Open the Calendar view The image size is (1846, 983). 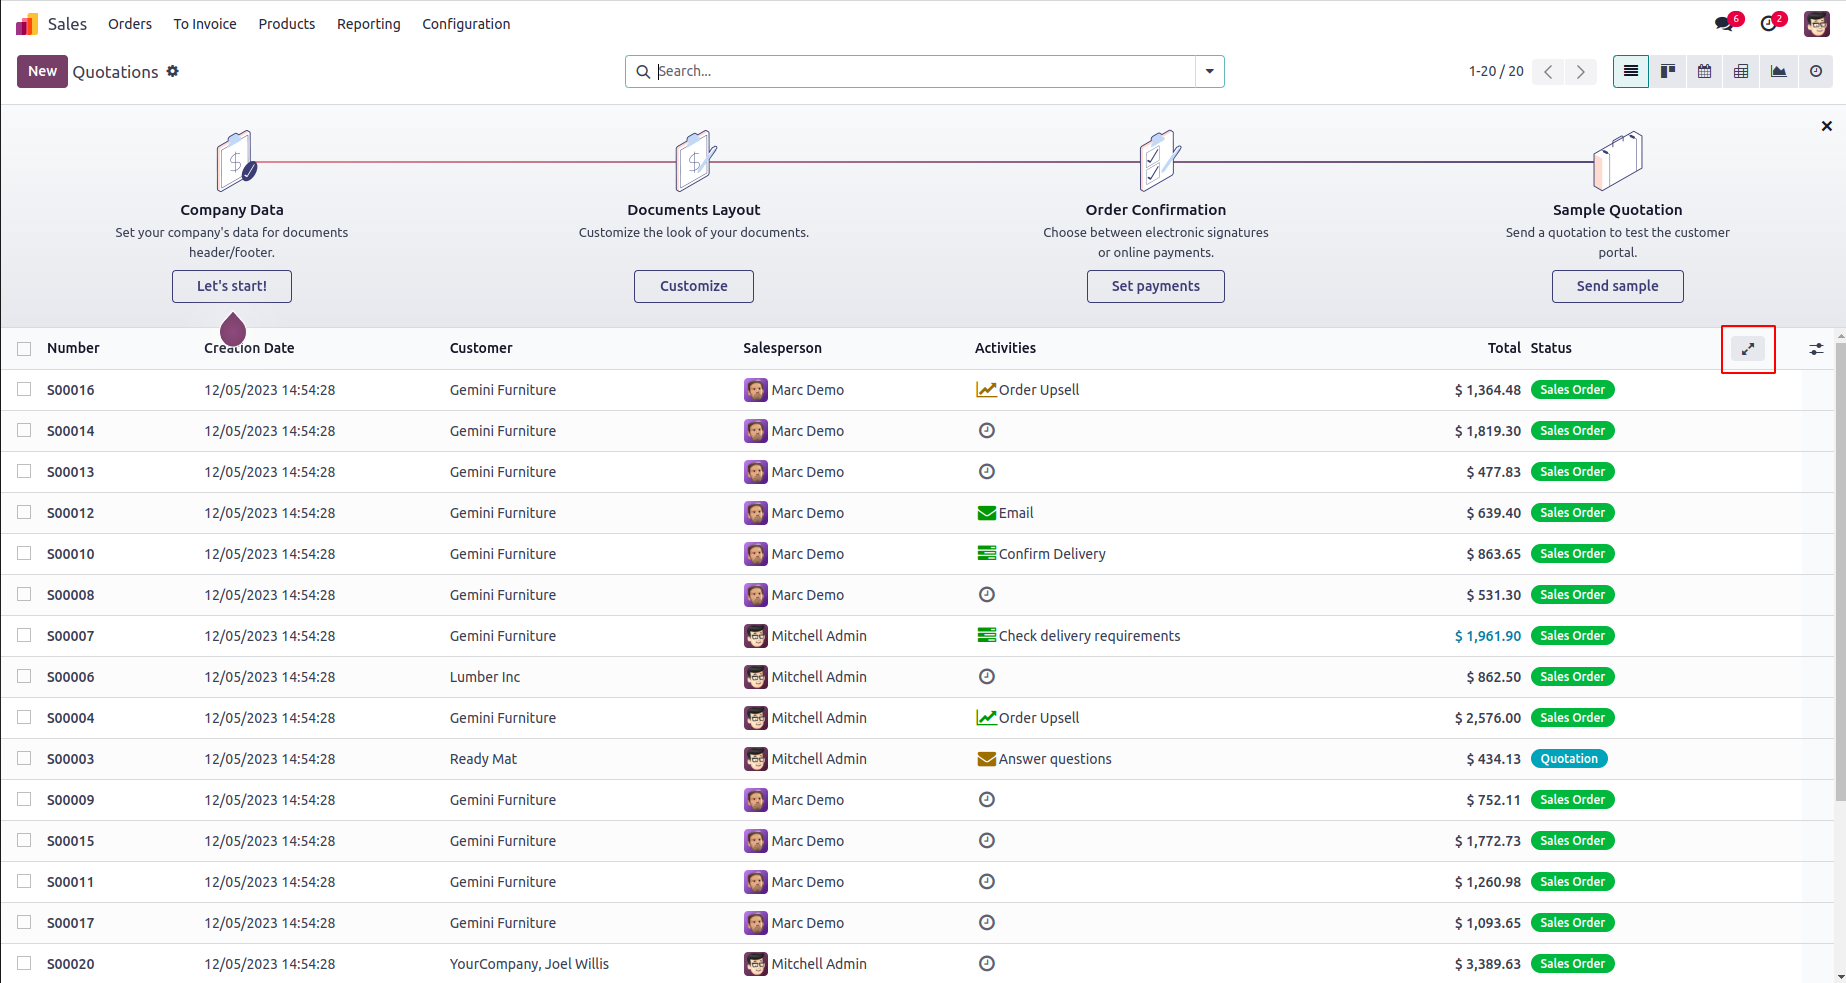coord(1705,71)
